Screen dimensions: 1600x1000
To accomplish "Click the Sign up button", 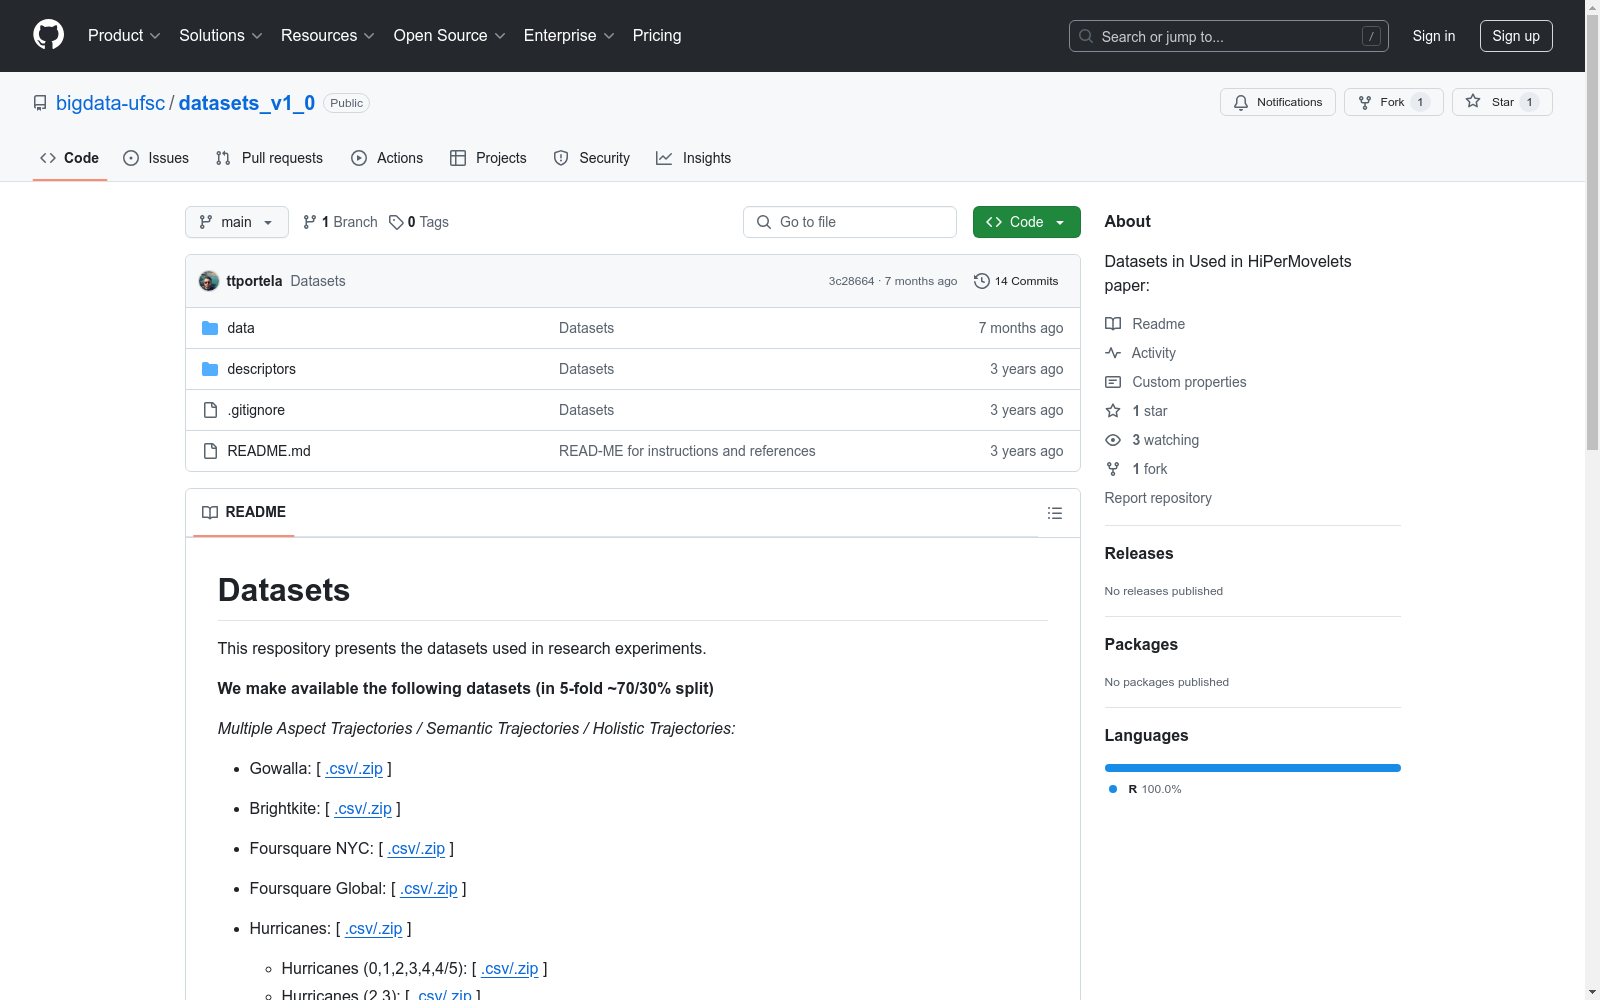I will 1516,36.
